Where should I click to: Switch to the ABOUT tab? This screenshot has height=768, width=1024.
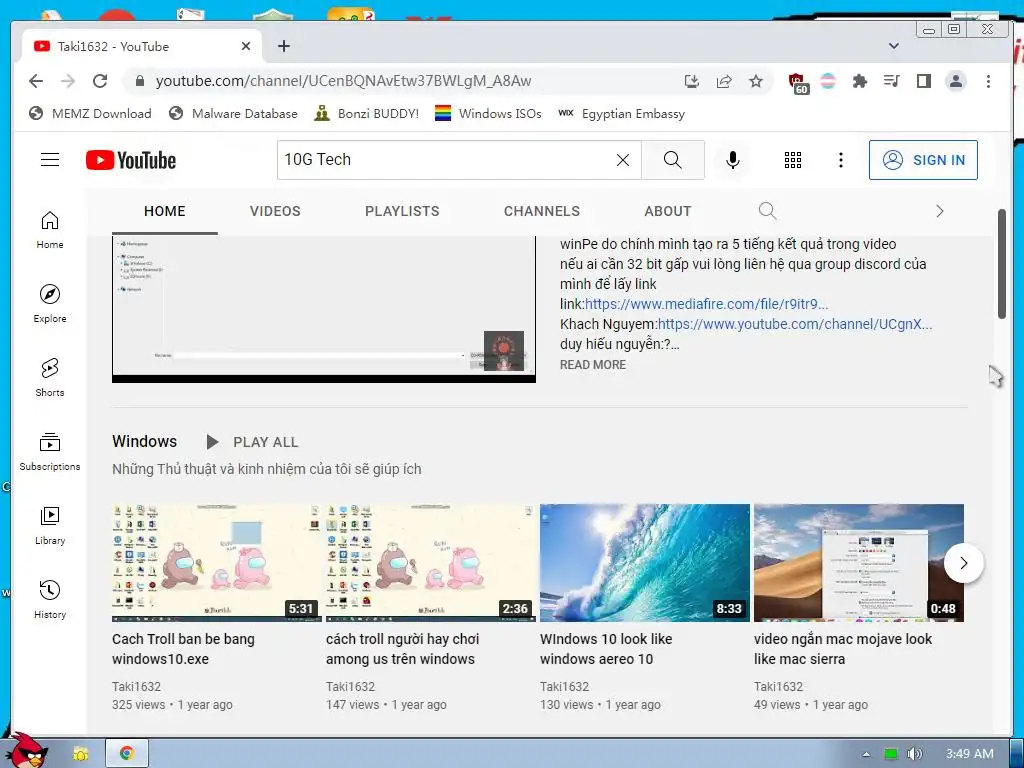[667, 212]
